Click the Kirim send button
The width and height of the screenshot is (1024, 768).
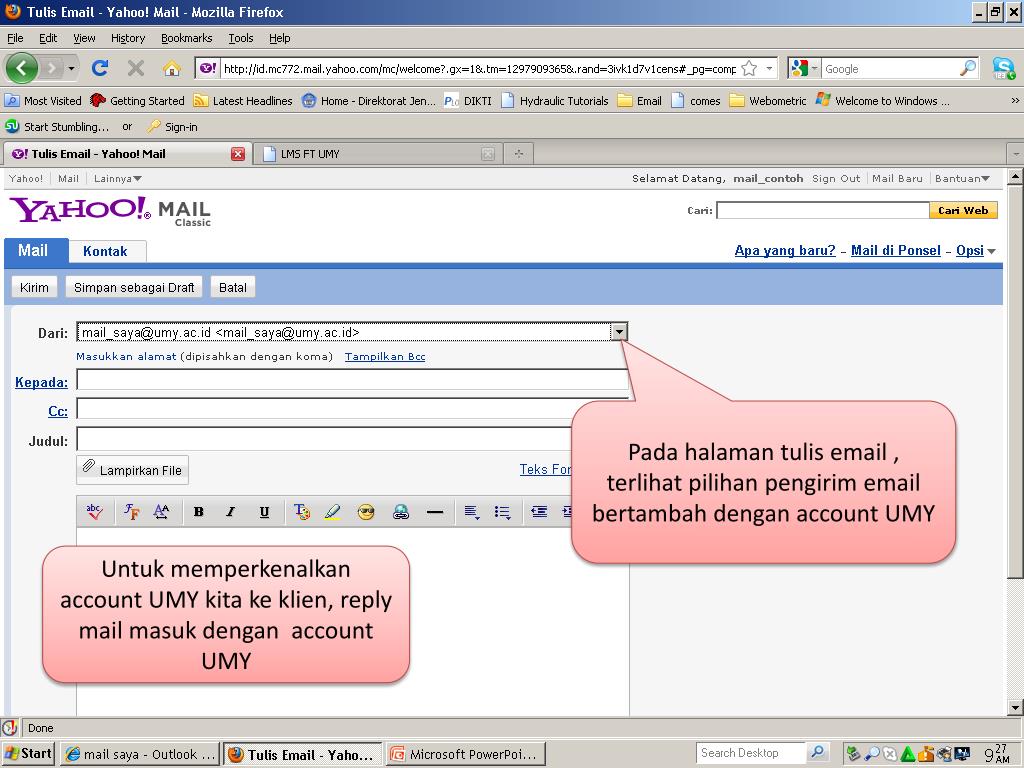(x=34, y=287)
